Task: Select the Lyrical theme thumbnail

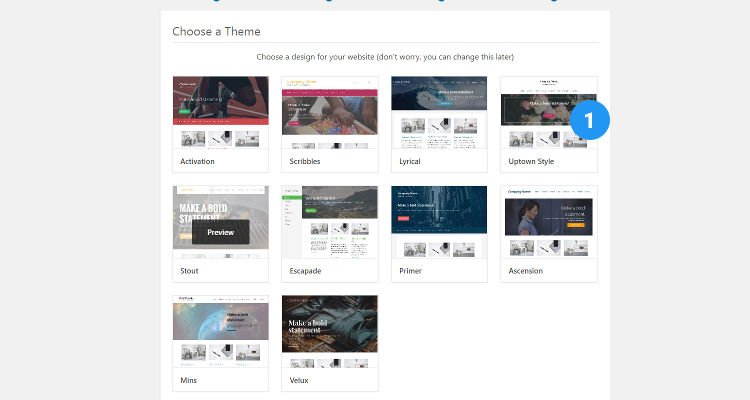Action: (x=439, y=112)
